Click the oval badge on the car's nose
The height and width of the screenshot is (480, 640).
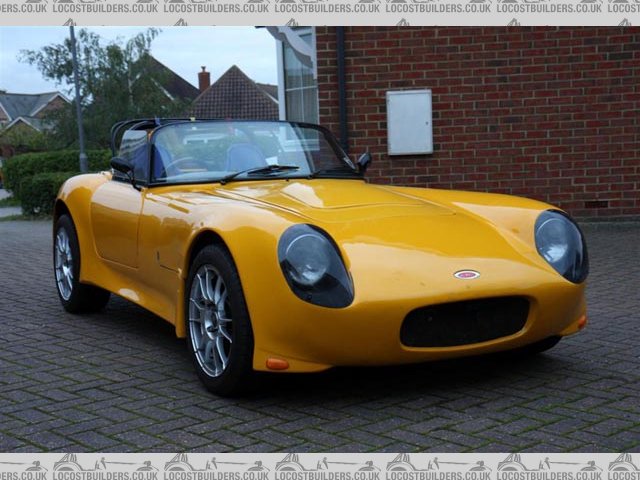pyautogui.click(x=466, y=274)
